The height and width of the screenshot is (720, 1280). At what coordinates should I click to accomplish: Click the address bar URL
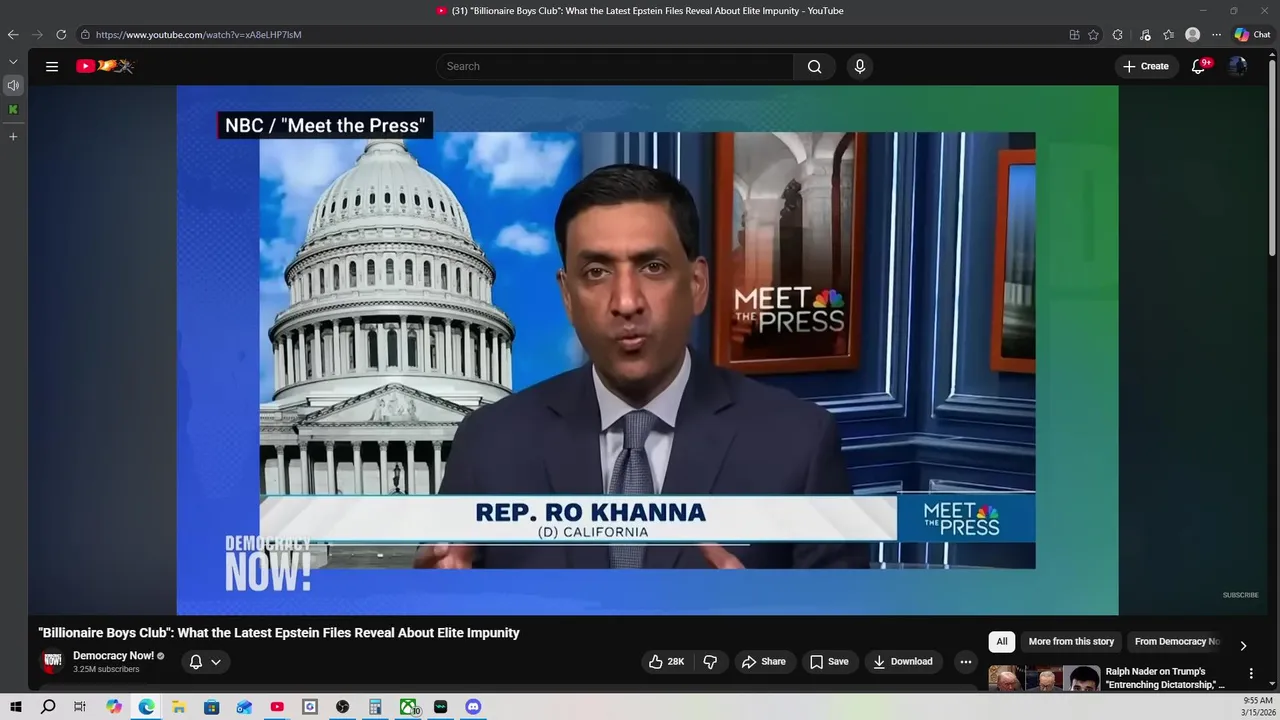(x=198, y=34)
